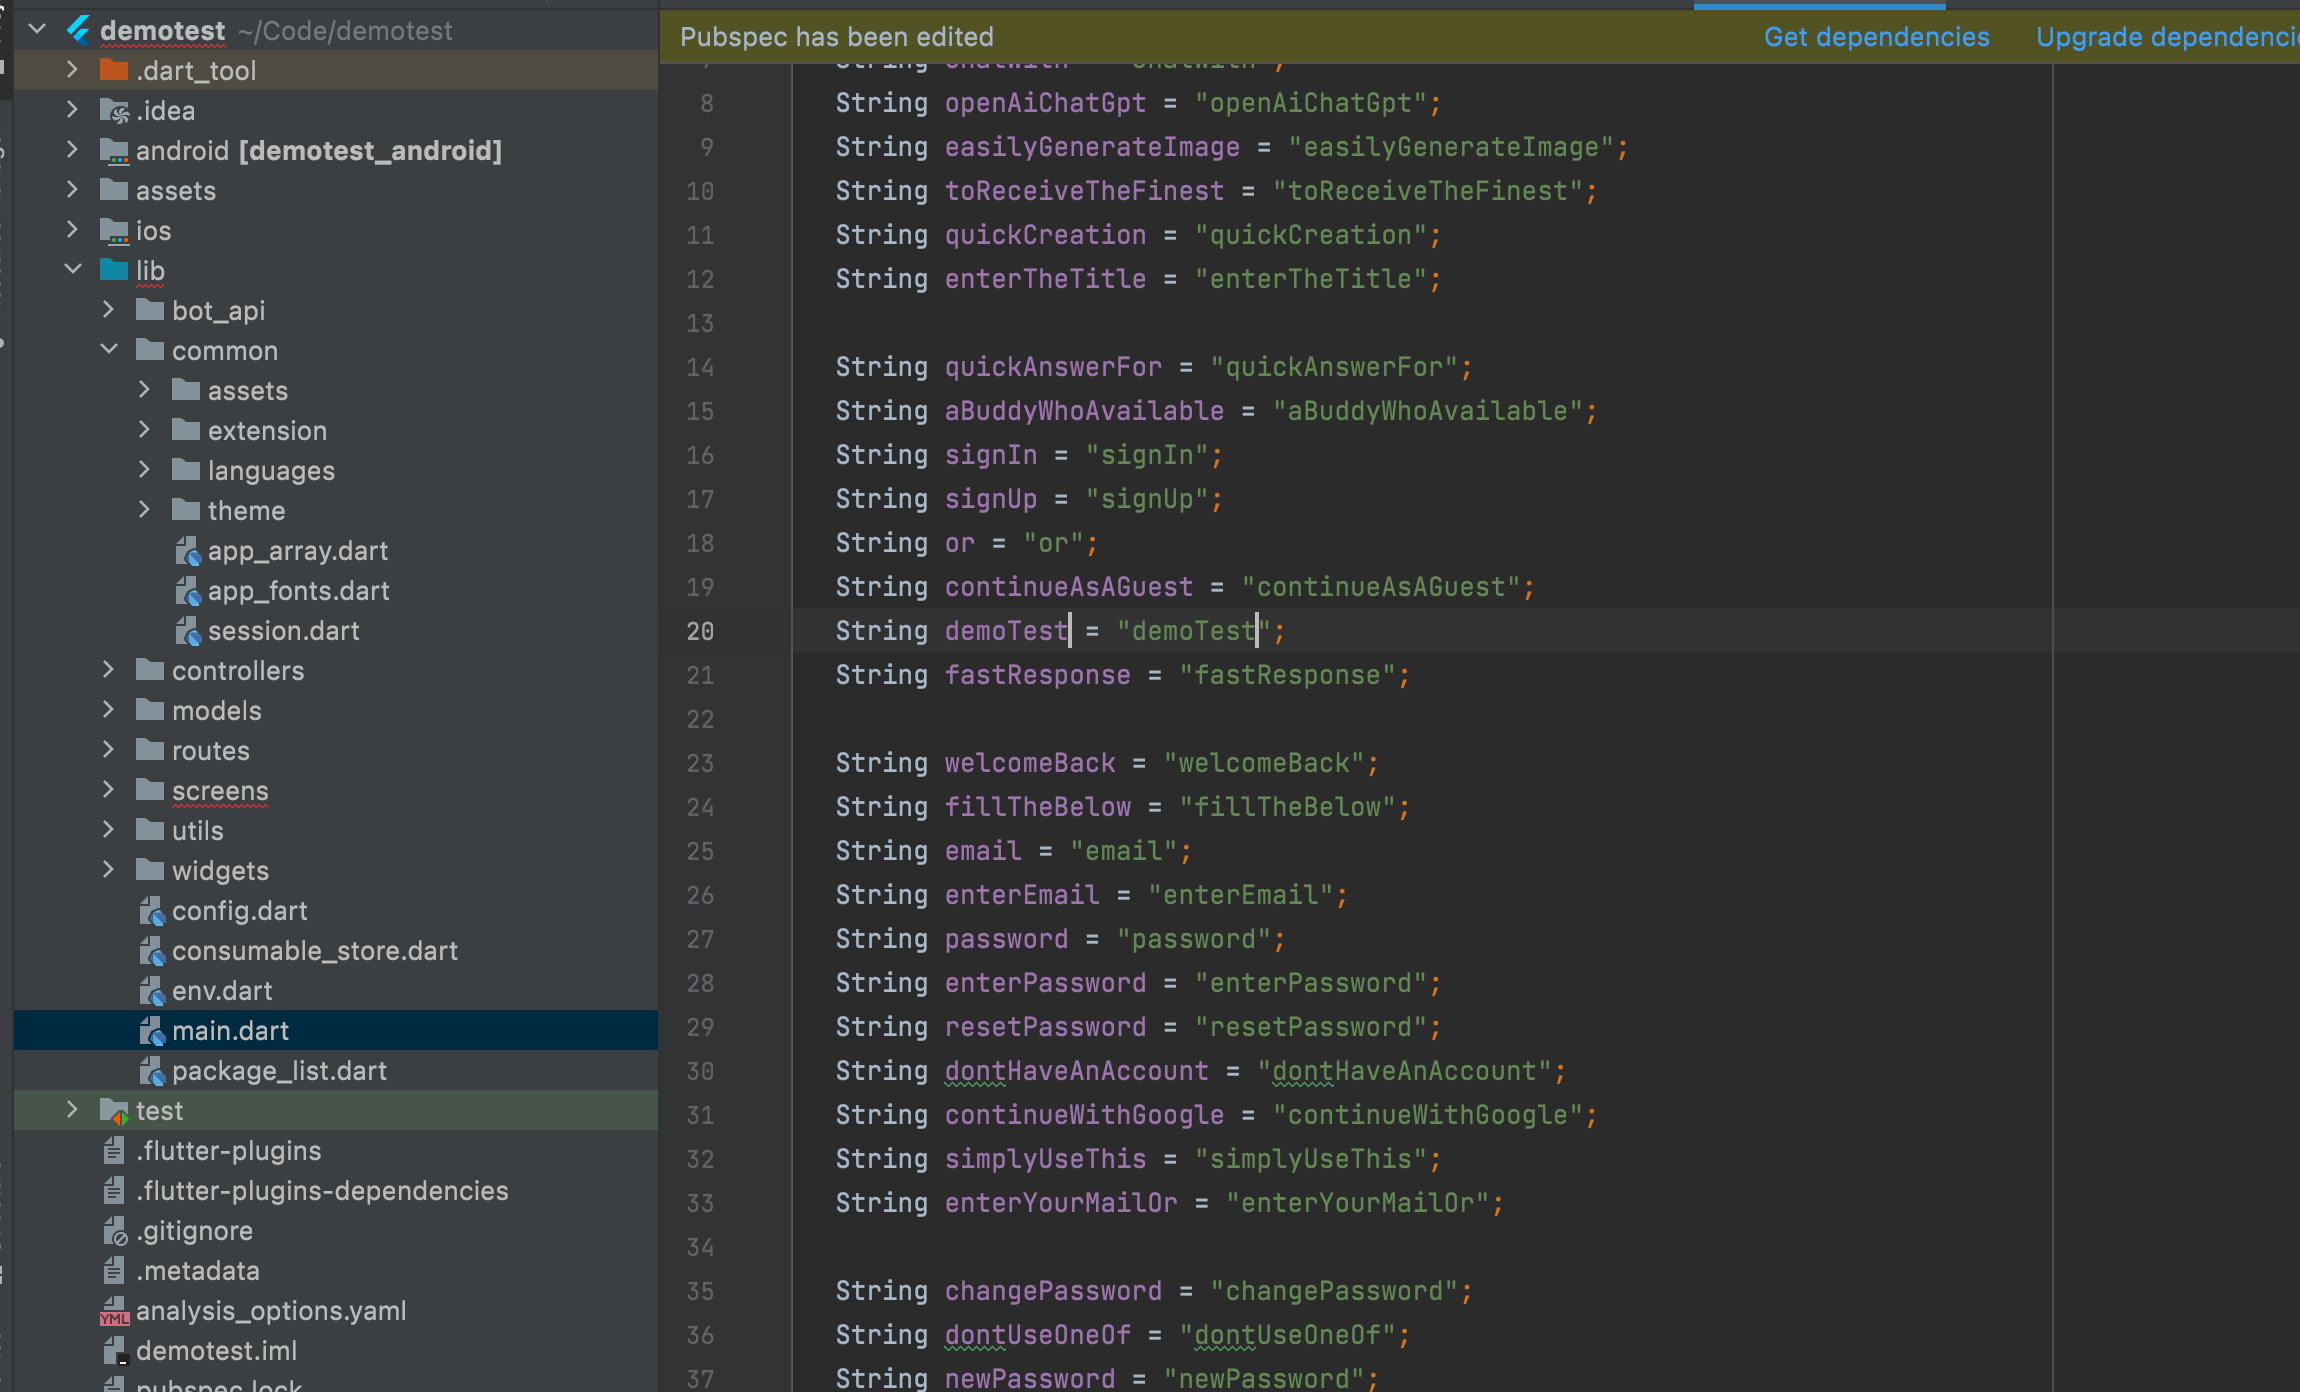
Task: Click the .idea settings folder icon
Action: (x=113, y=110)
